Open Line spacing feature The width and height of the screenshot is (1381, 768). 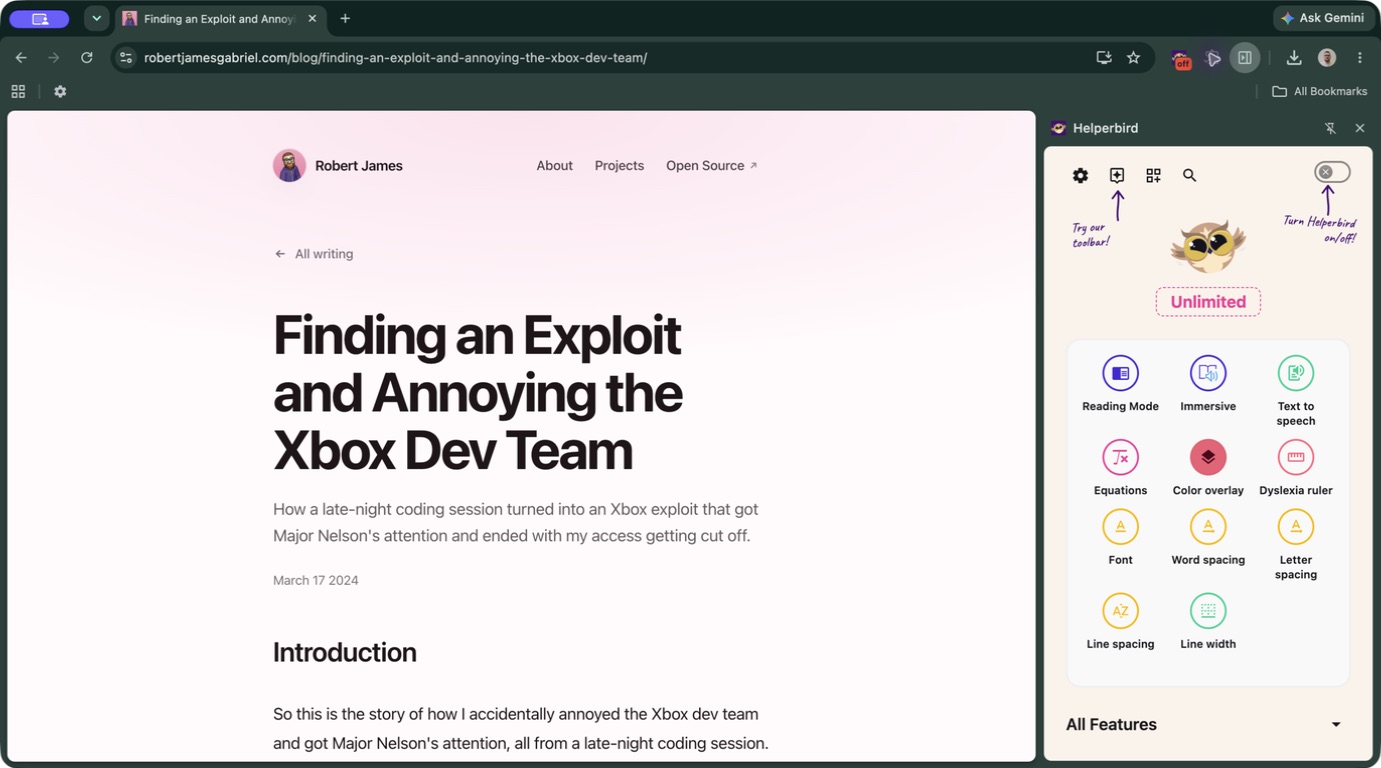(1120, 611)
